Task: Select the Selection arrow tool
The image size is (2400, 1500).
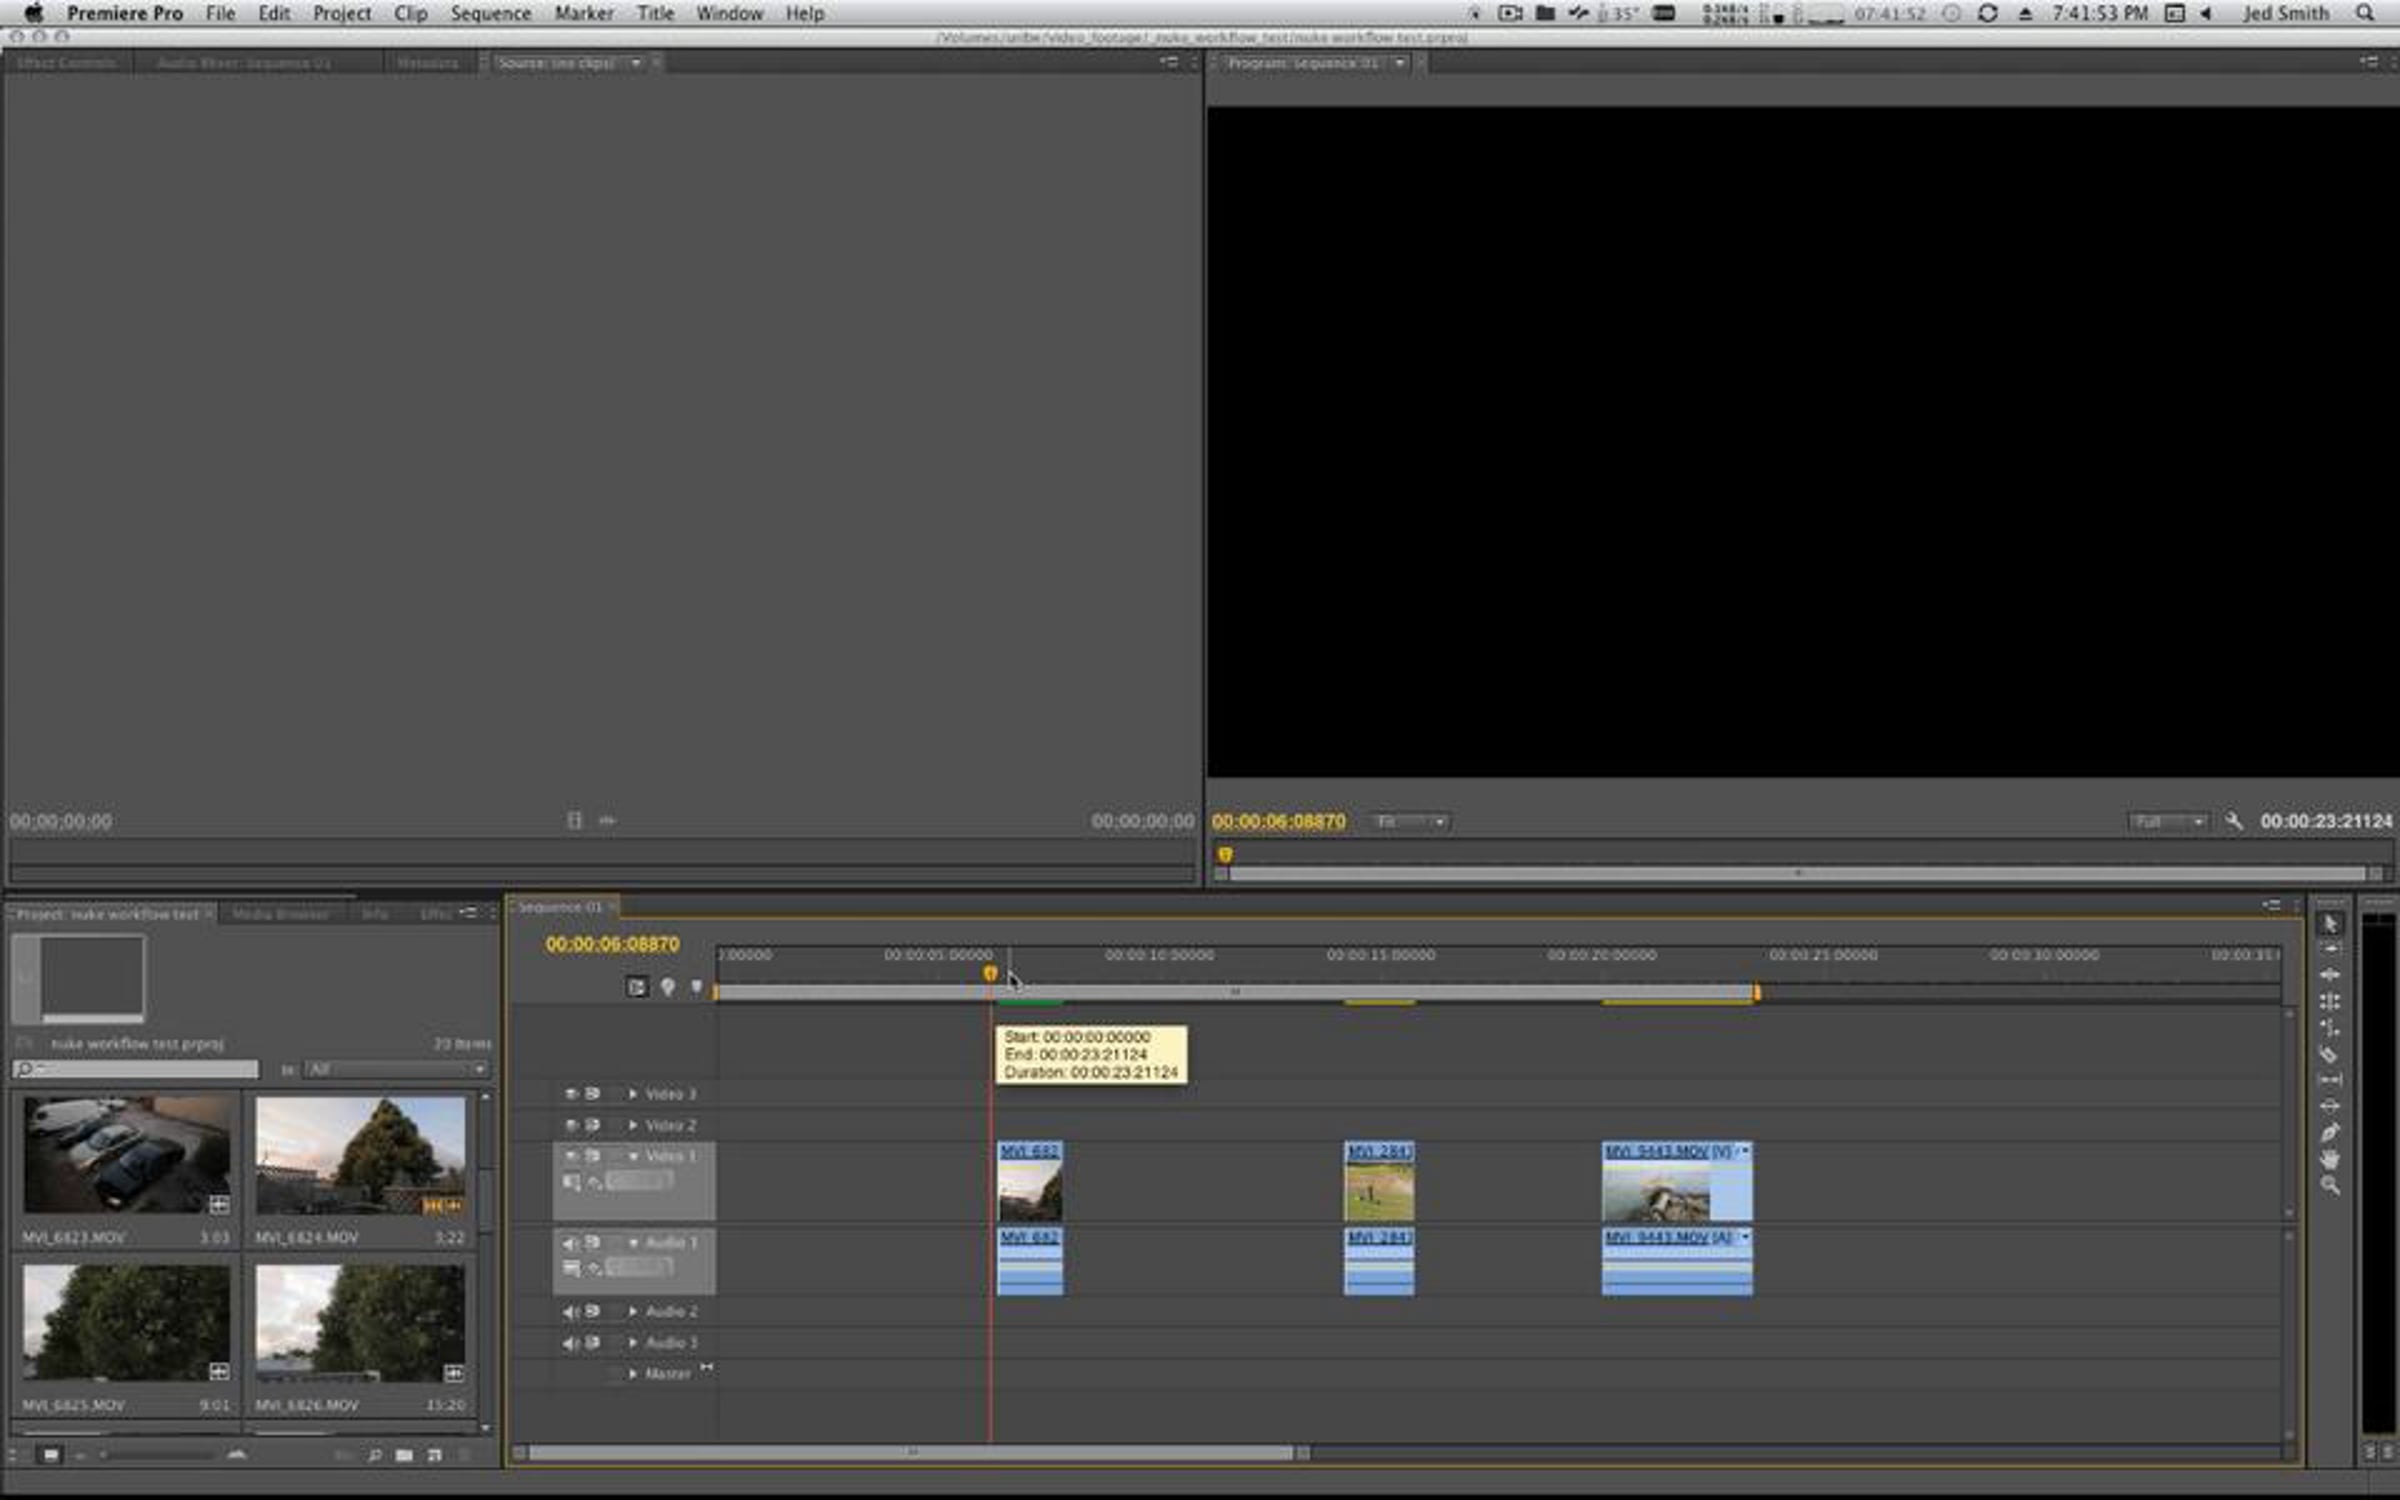Action: (2330, 924)
